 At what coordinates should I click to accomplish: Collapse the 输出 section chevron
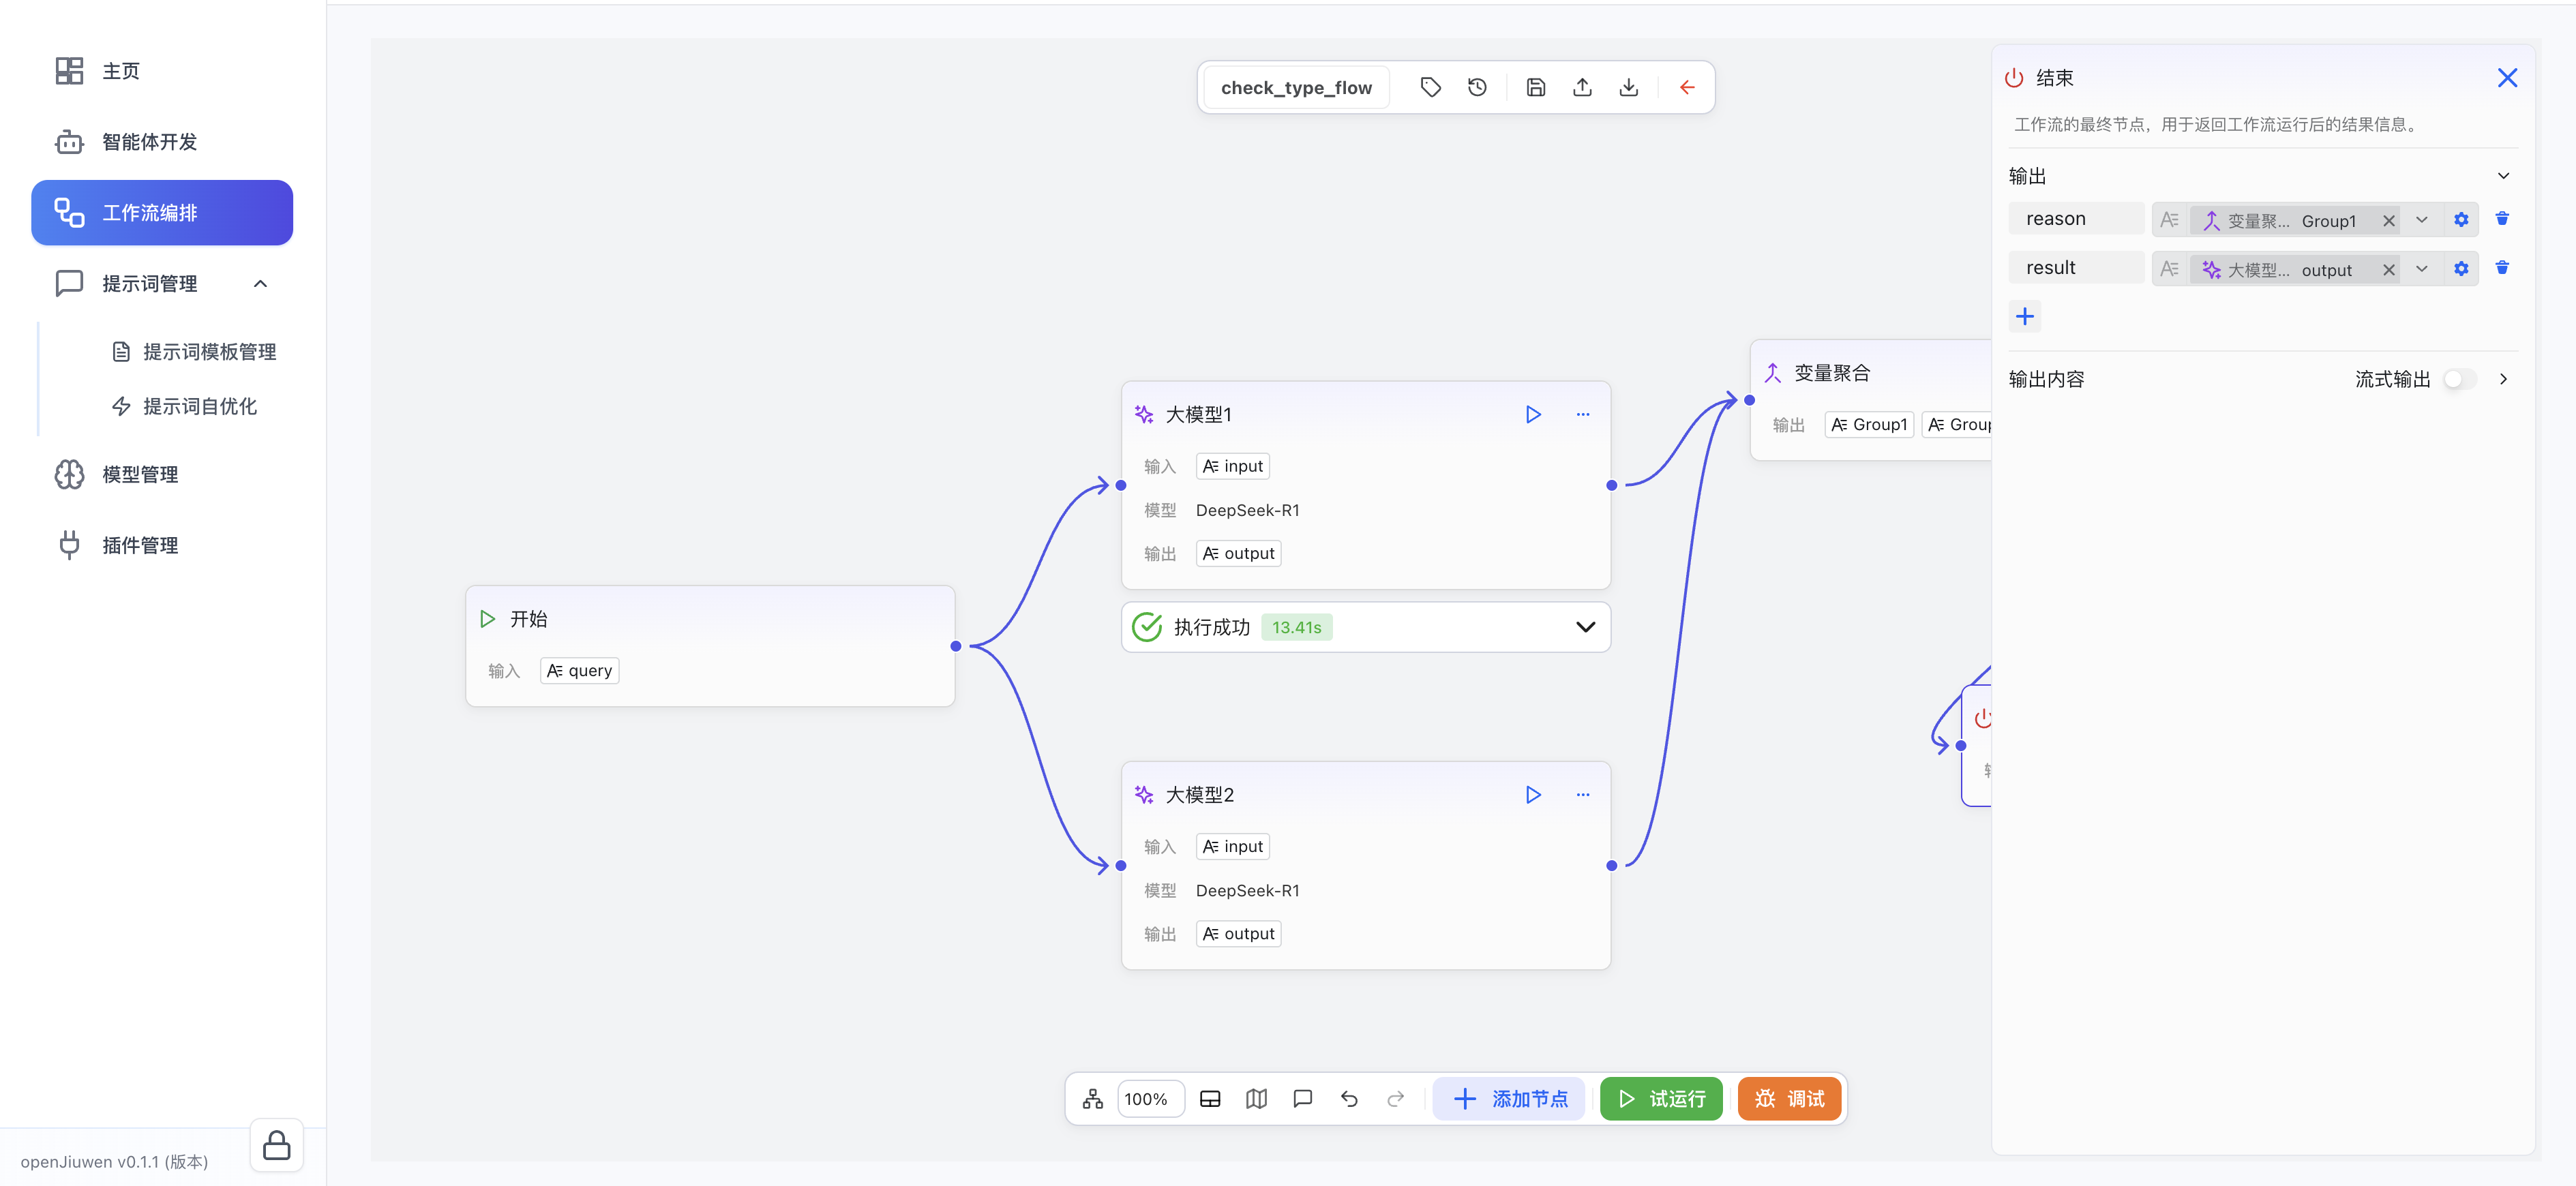point(2503,176)
